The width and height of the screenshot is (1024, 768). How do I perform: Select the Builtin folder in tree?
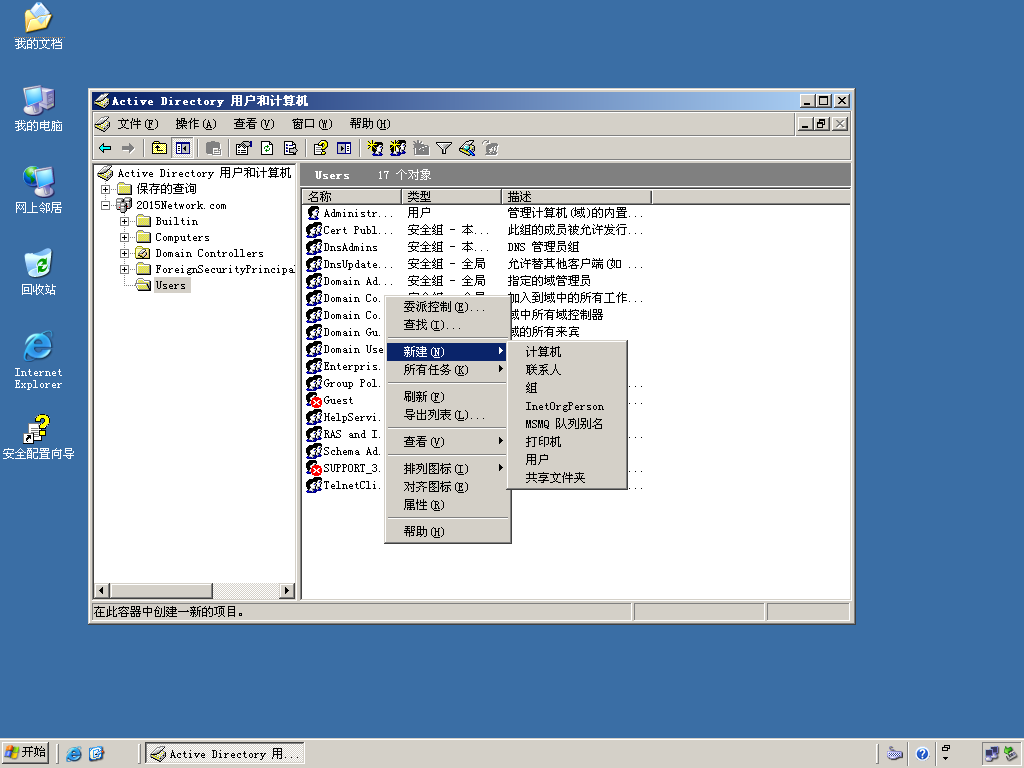click(x=176, y=221)
